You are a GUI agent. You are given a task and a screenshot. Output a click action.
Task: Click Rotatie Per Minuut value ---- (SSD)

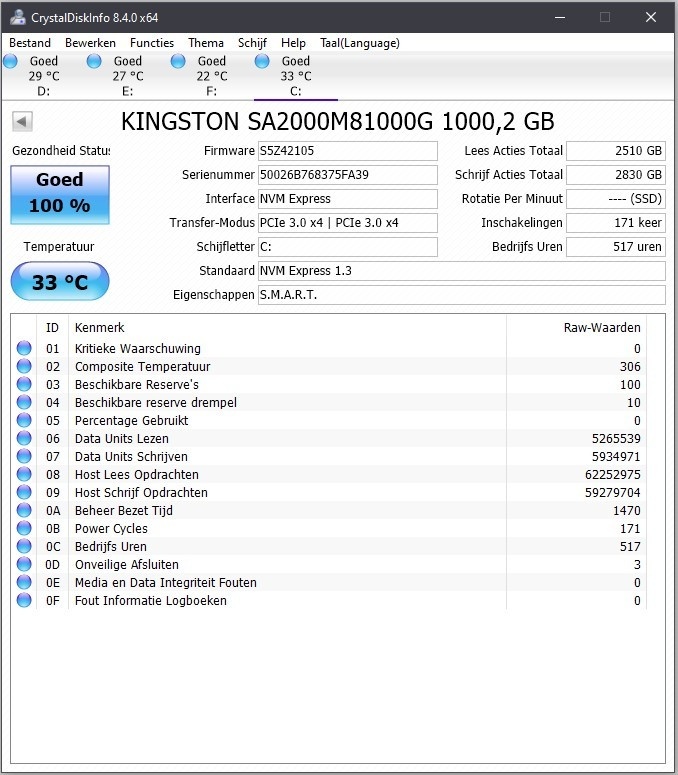click(616, 199)
